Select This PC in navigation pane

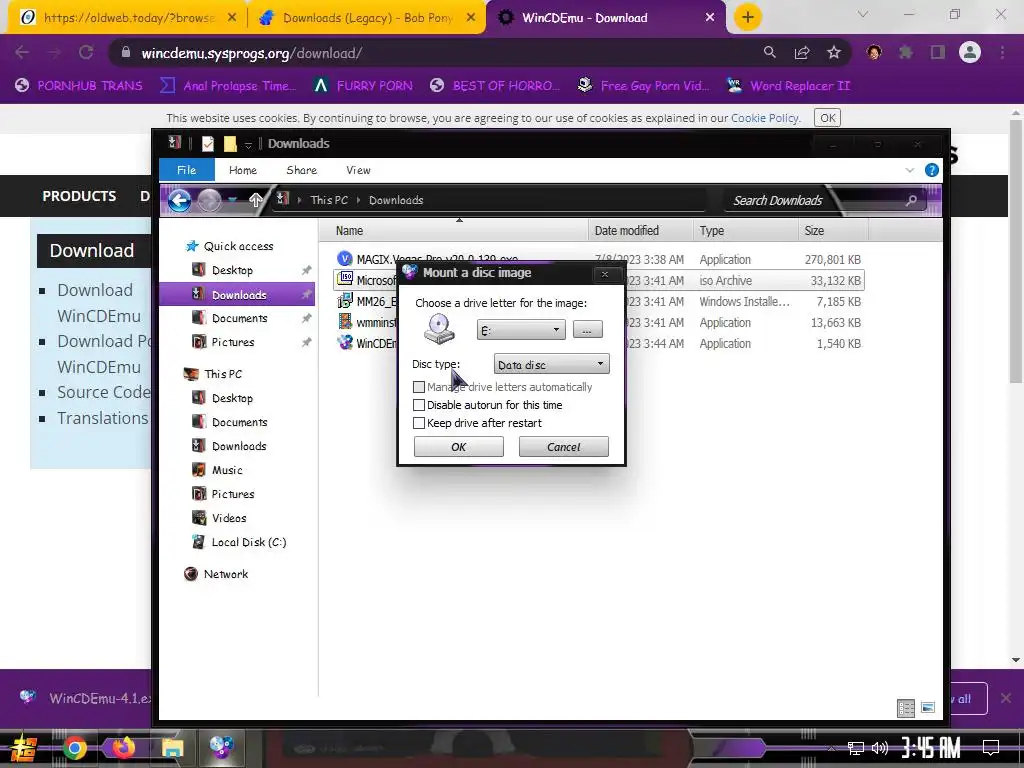point(222,374)
